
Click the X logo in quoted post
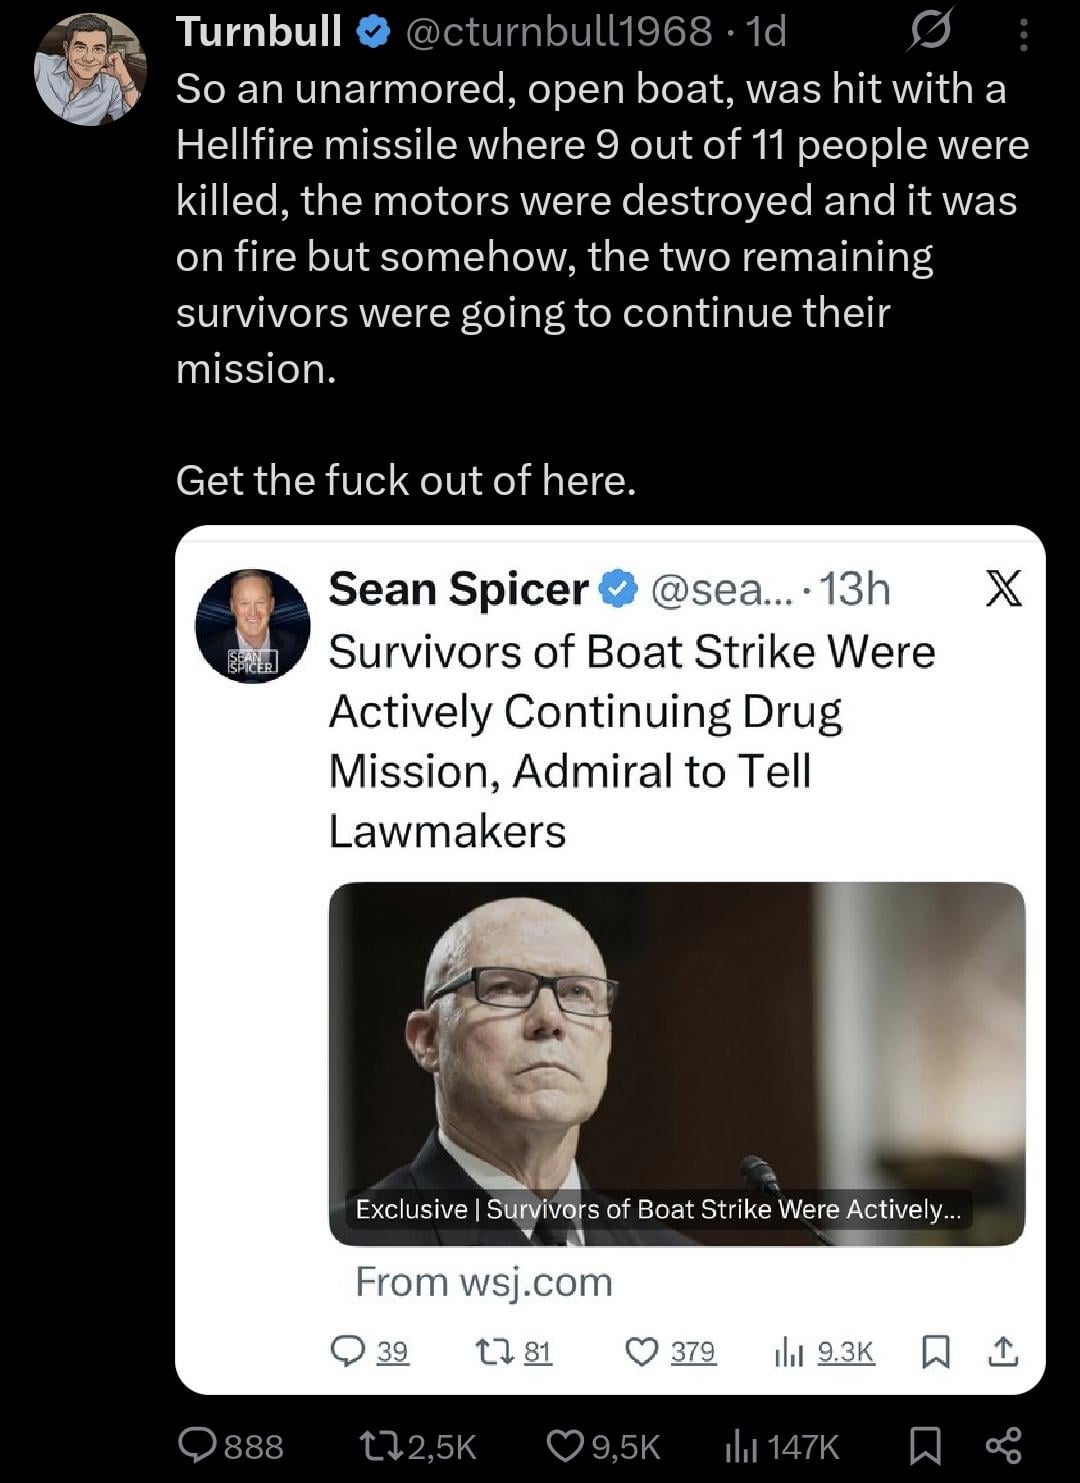(x=1003, y=588)
